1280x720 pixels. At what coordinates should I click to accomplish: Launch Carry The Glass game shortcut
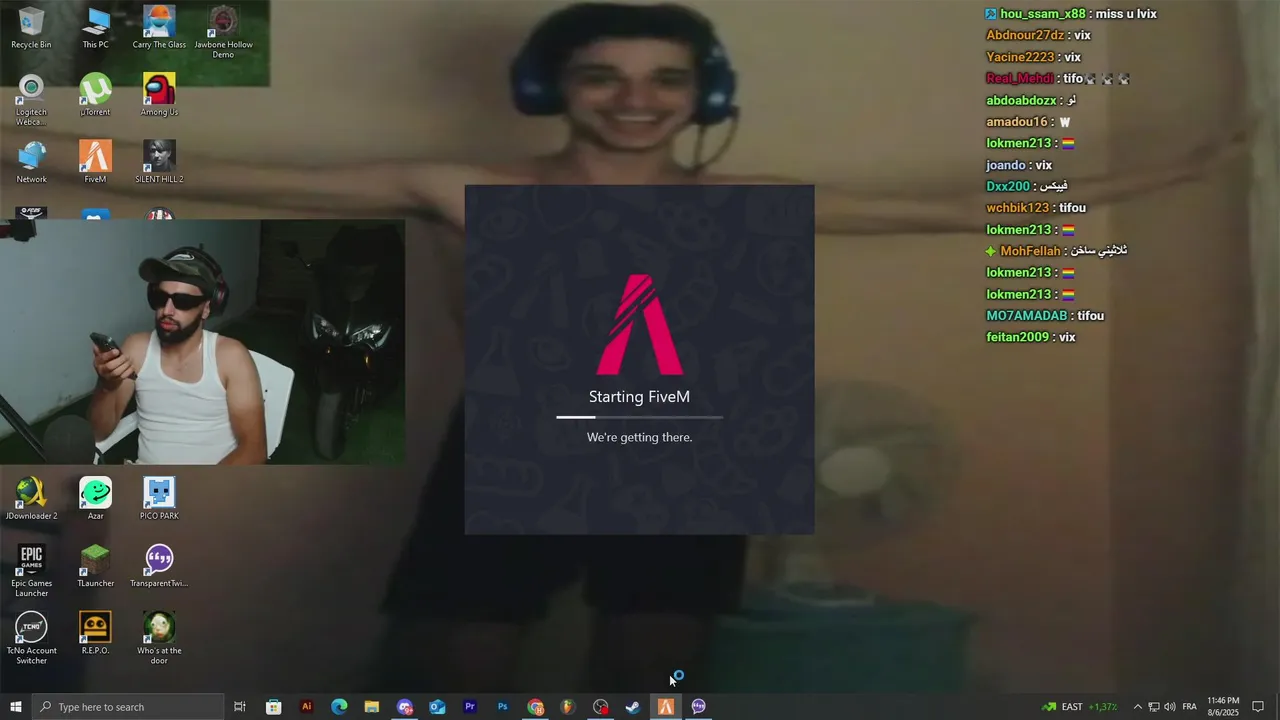[x=159, y=27]
